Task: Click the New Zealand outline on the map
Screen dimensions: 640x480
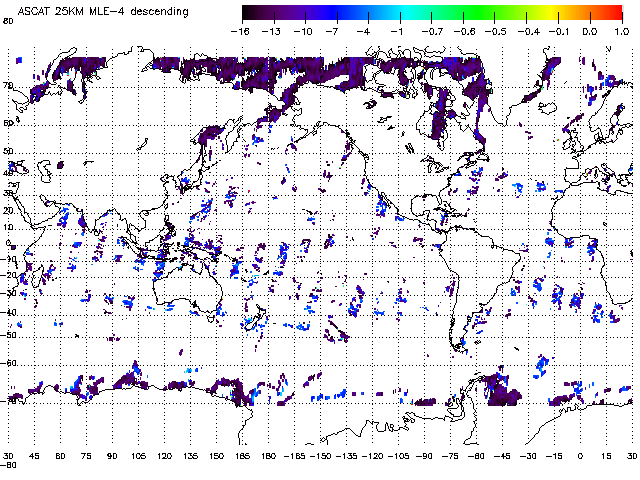Action: pos(255,318)
